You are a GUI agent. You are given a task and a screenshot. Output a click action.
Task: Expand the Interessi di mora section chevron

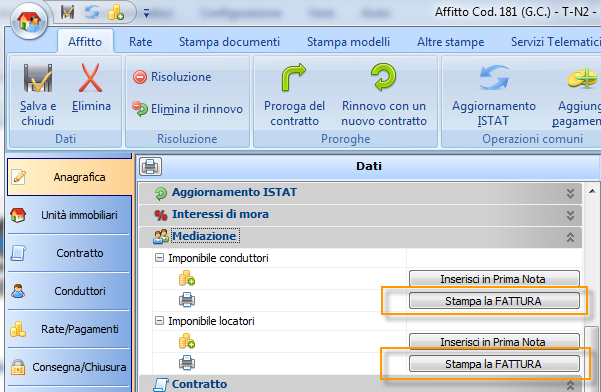(570, 215)
